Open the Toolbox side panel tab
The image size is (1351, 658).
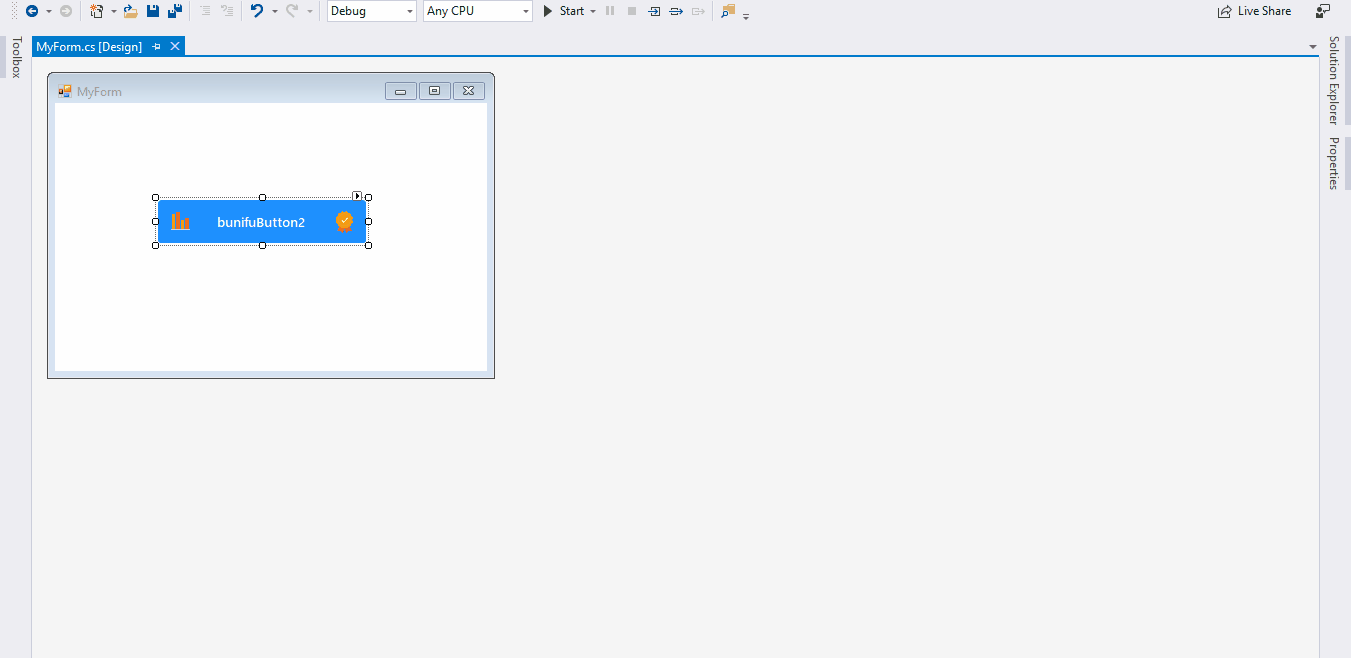pyautogui.click(x=16, y=57)
